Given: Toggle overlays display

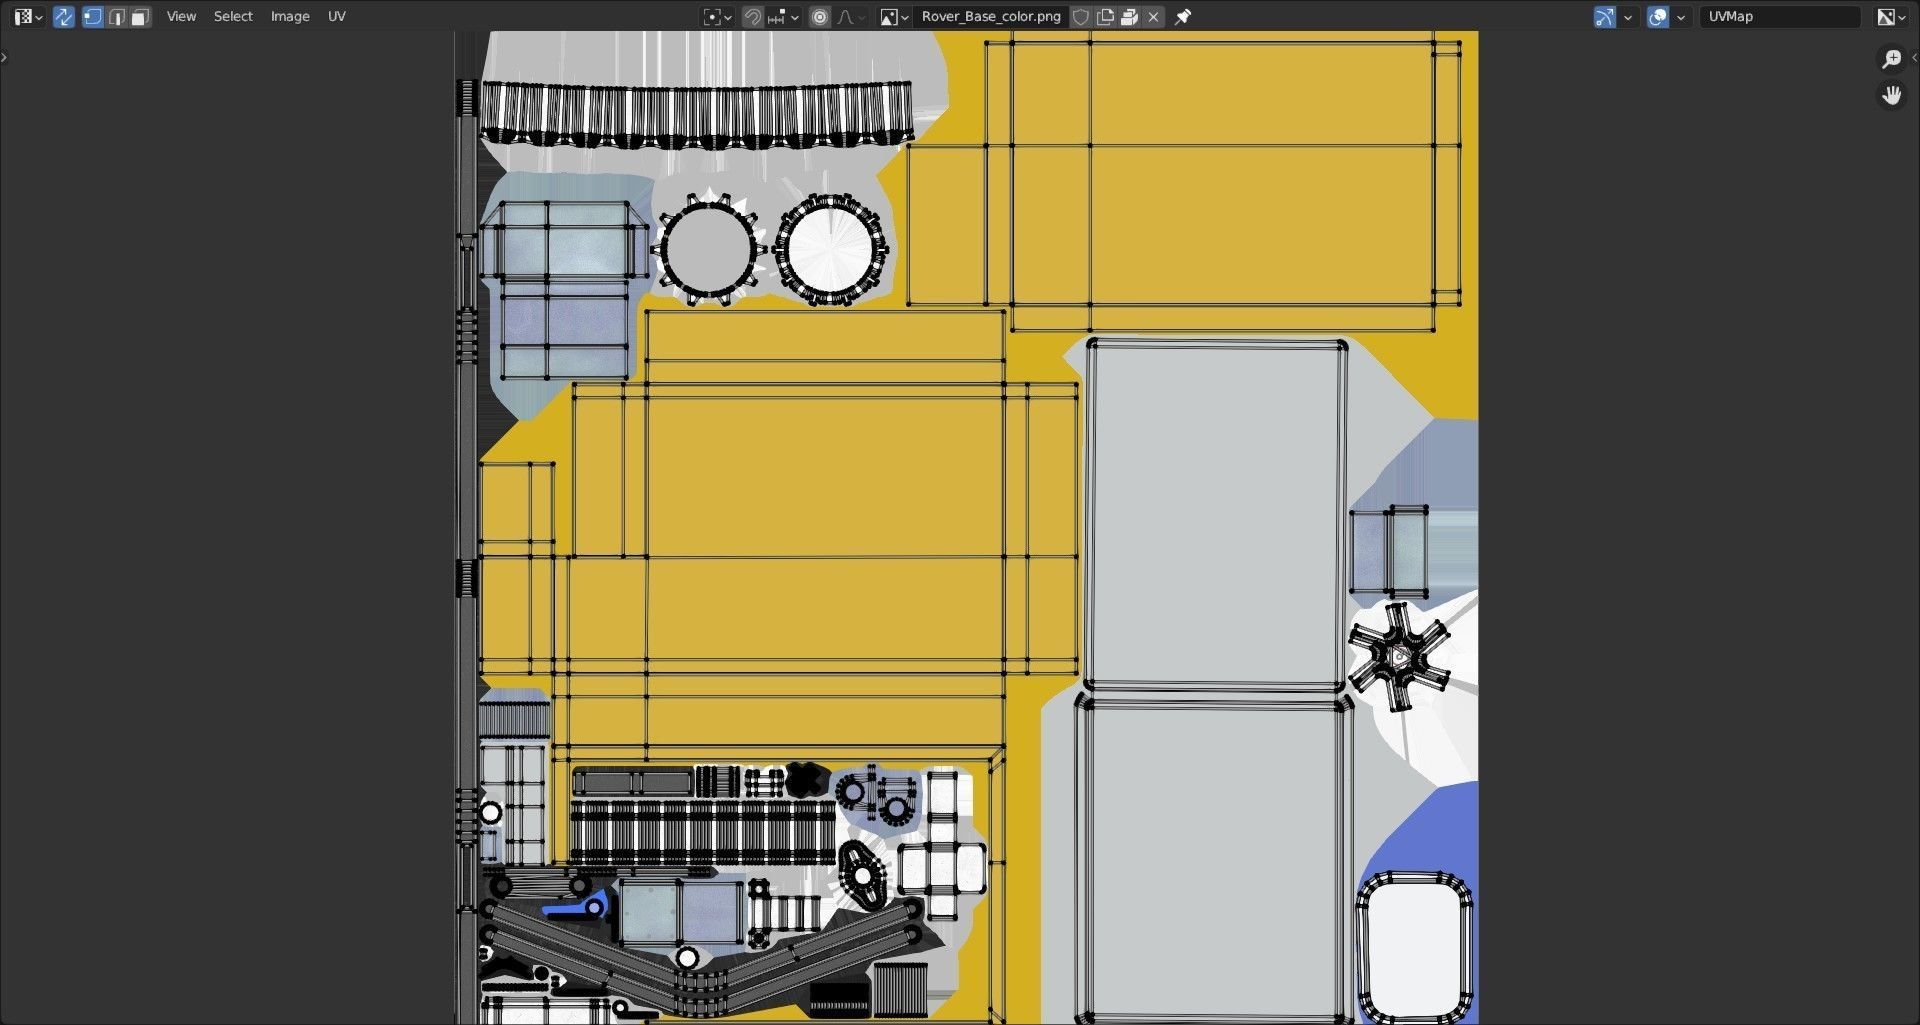Looking at the screenshot, I should [1658, 16].
